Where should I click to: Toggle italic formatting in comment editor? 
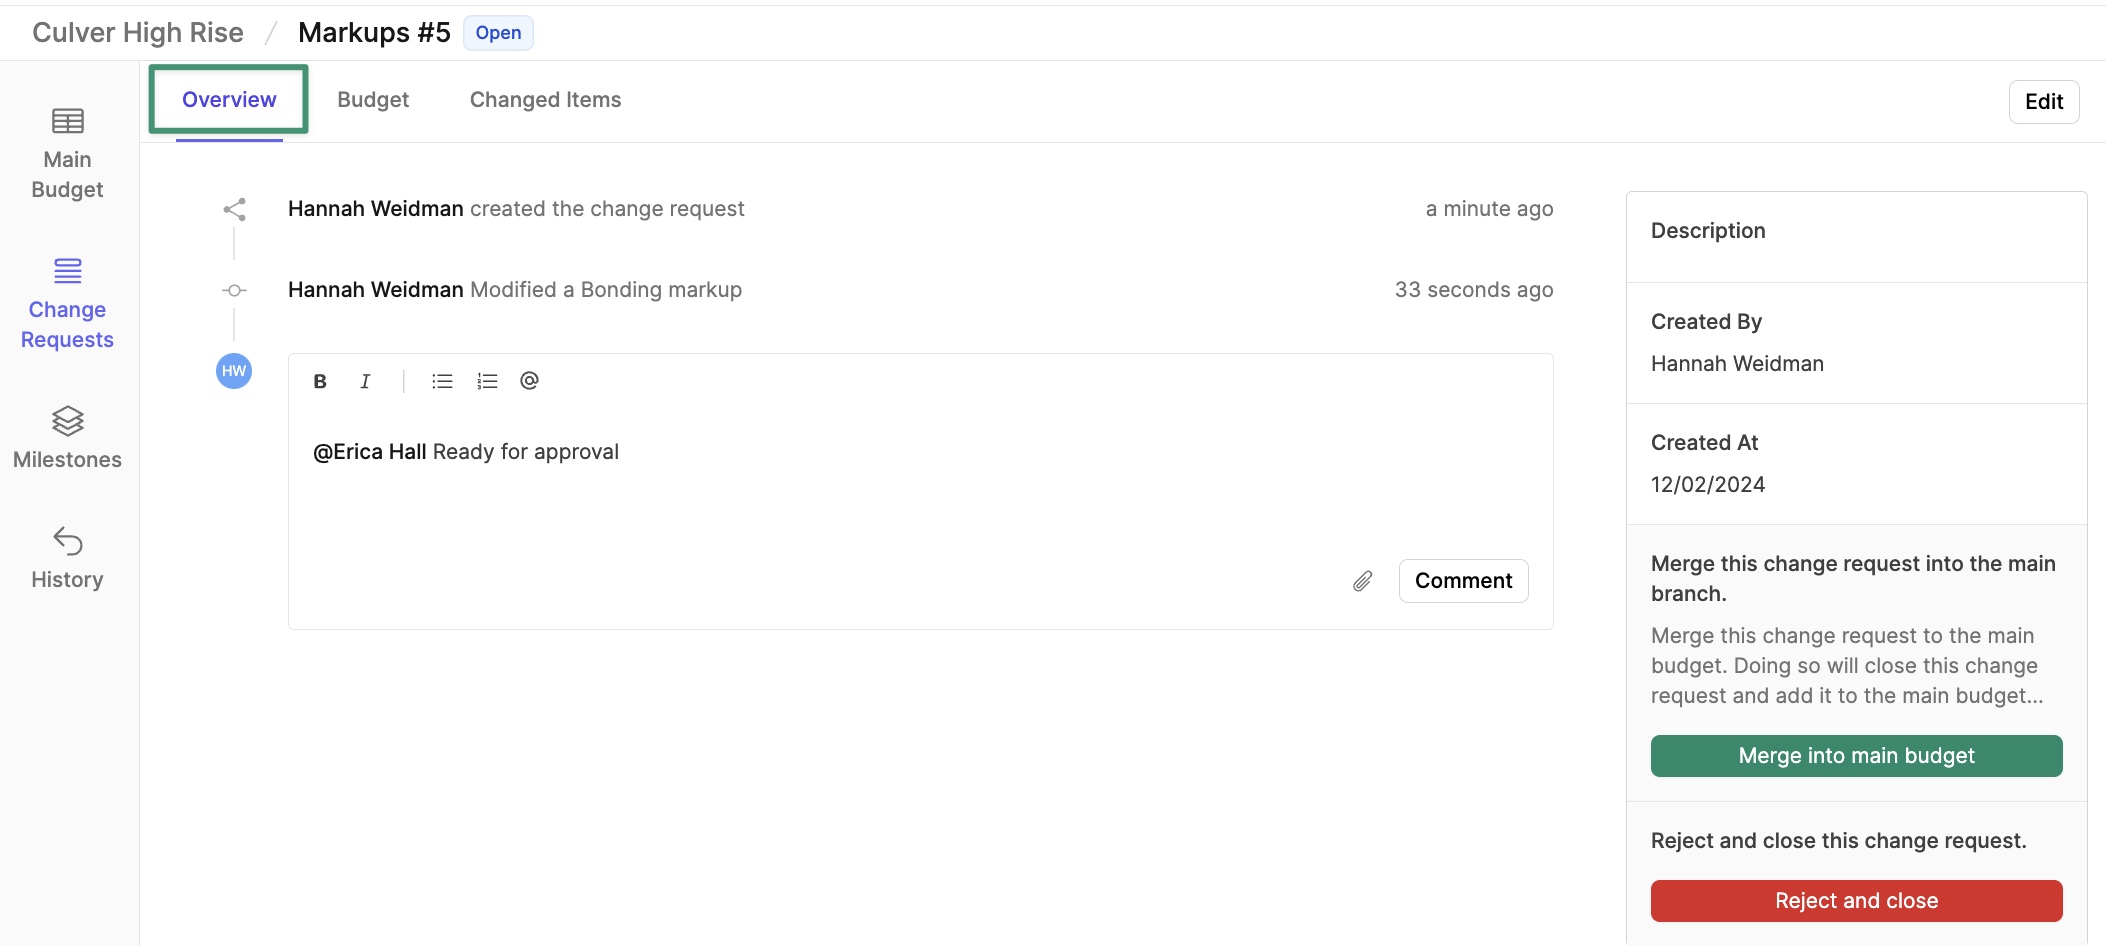[365, 381]
